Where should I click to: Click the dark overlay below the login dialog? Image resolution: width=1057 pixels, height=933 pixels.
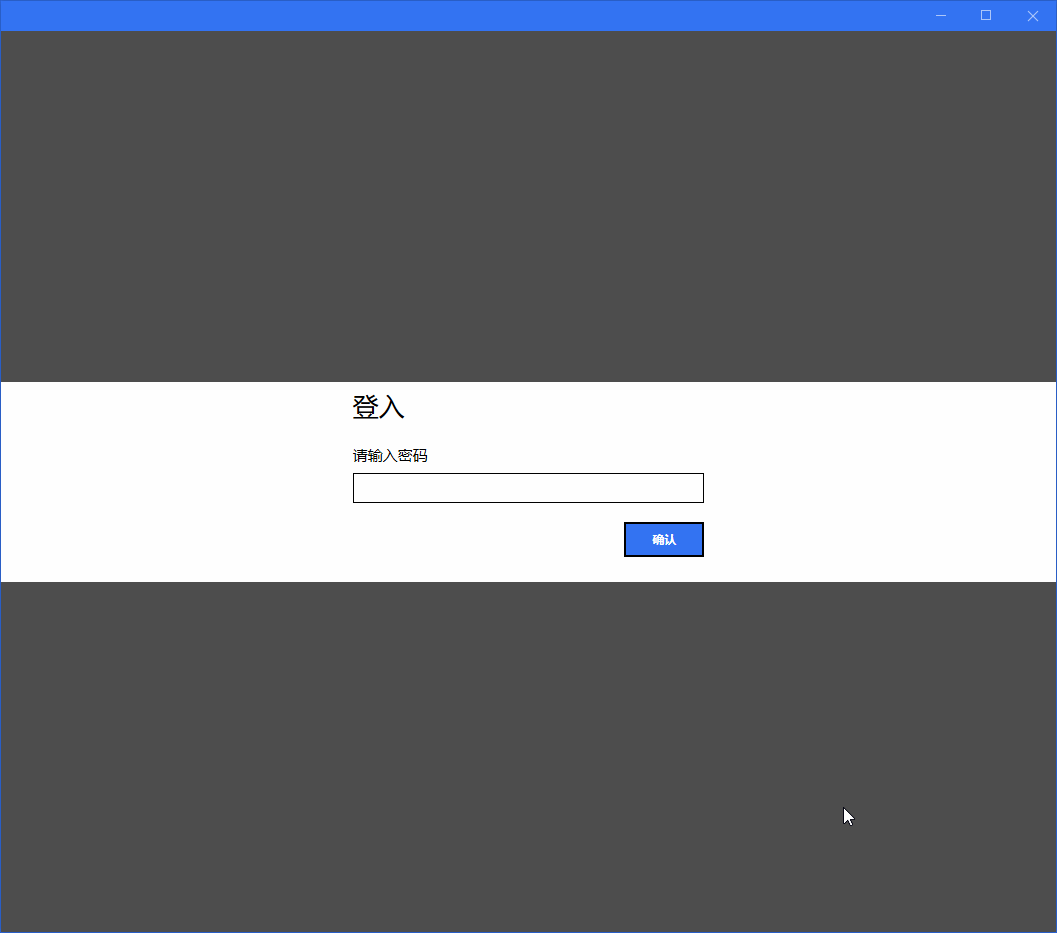(x=528, y=756)
